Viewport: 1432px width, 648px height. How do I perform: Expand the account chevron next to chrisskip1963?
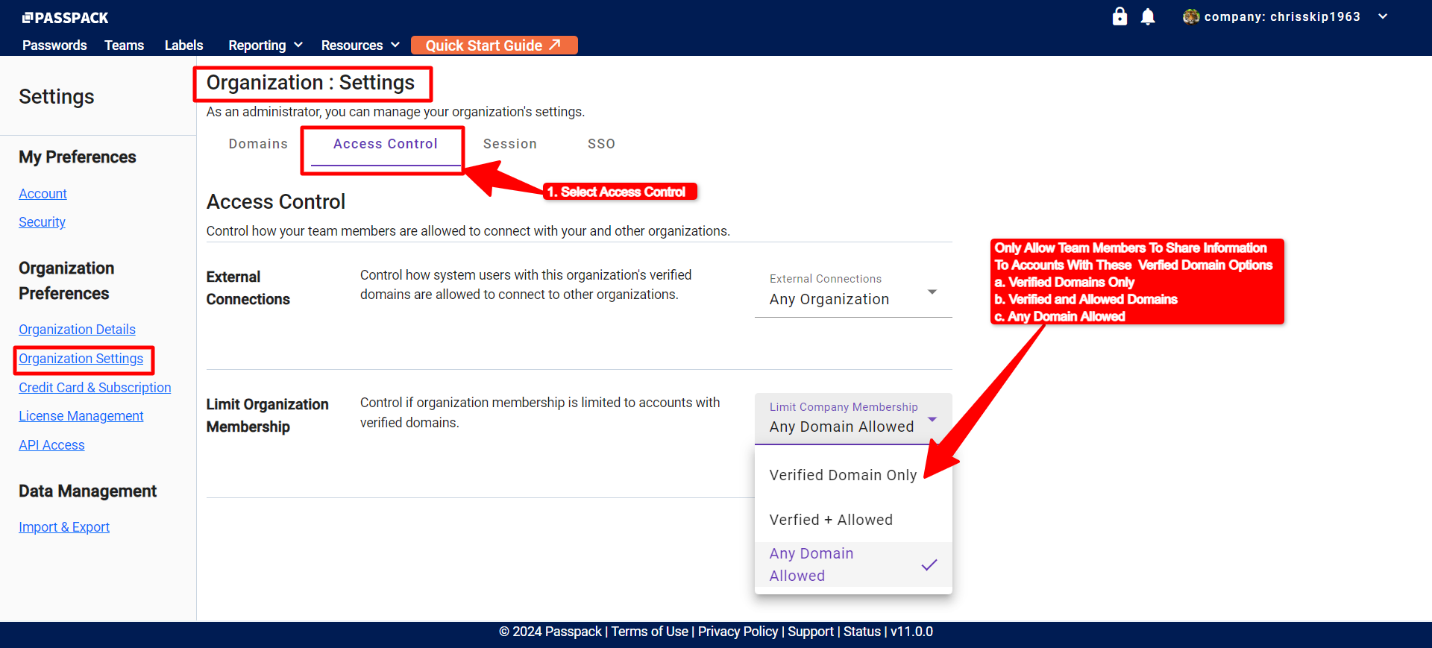(1383, 16)
